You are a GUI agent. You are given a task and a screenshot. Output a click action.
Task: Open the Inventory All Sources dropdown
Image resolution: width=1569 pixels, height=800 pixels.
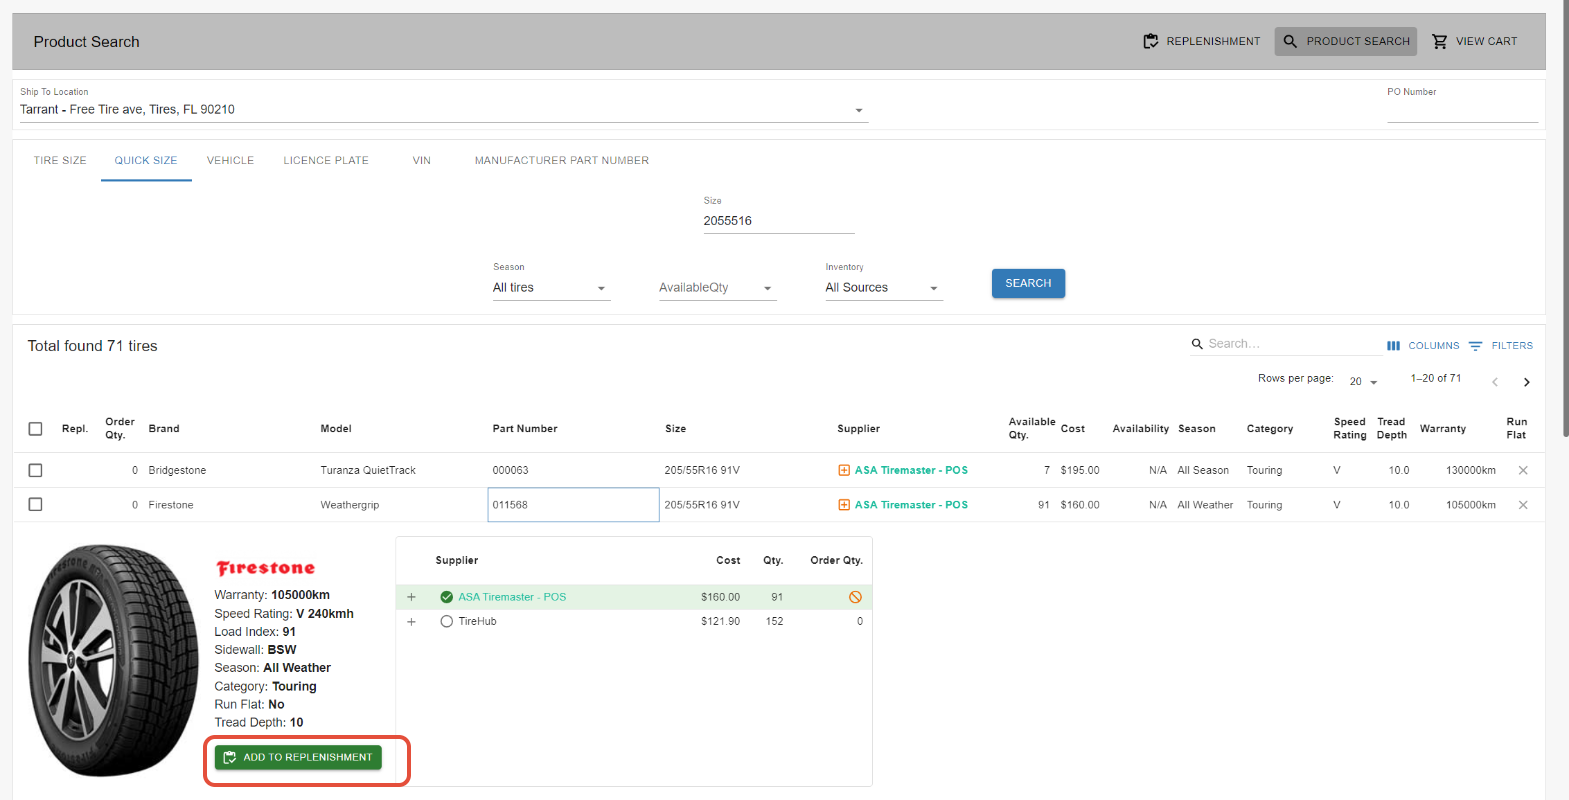pos(884,288)
